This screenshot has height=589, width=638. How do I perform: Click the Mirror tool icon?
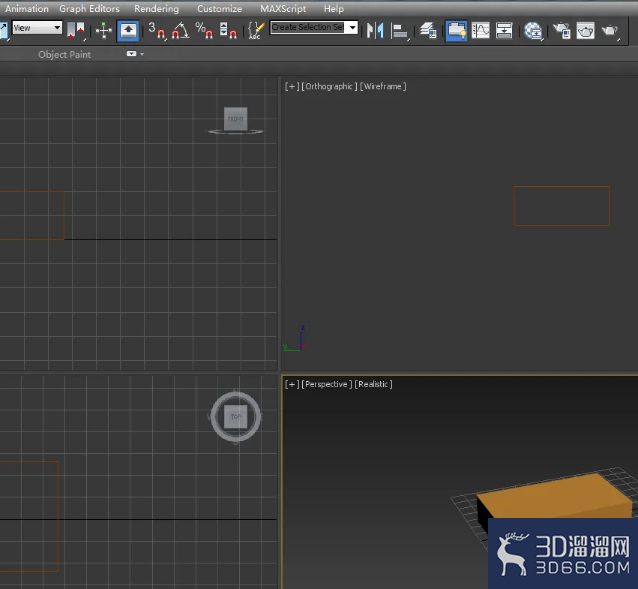pos(375,31)
